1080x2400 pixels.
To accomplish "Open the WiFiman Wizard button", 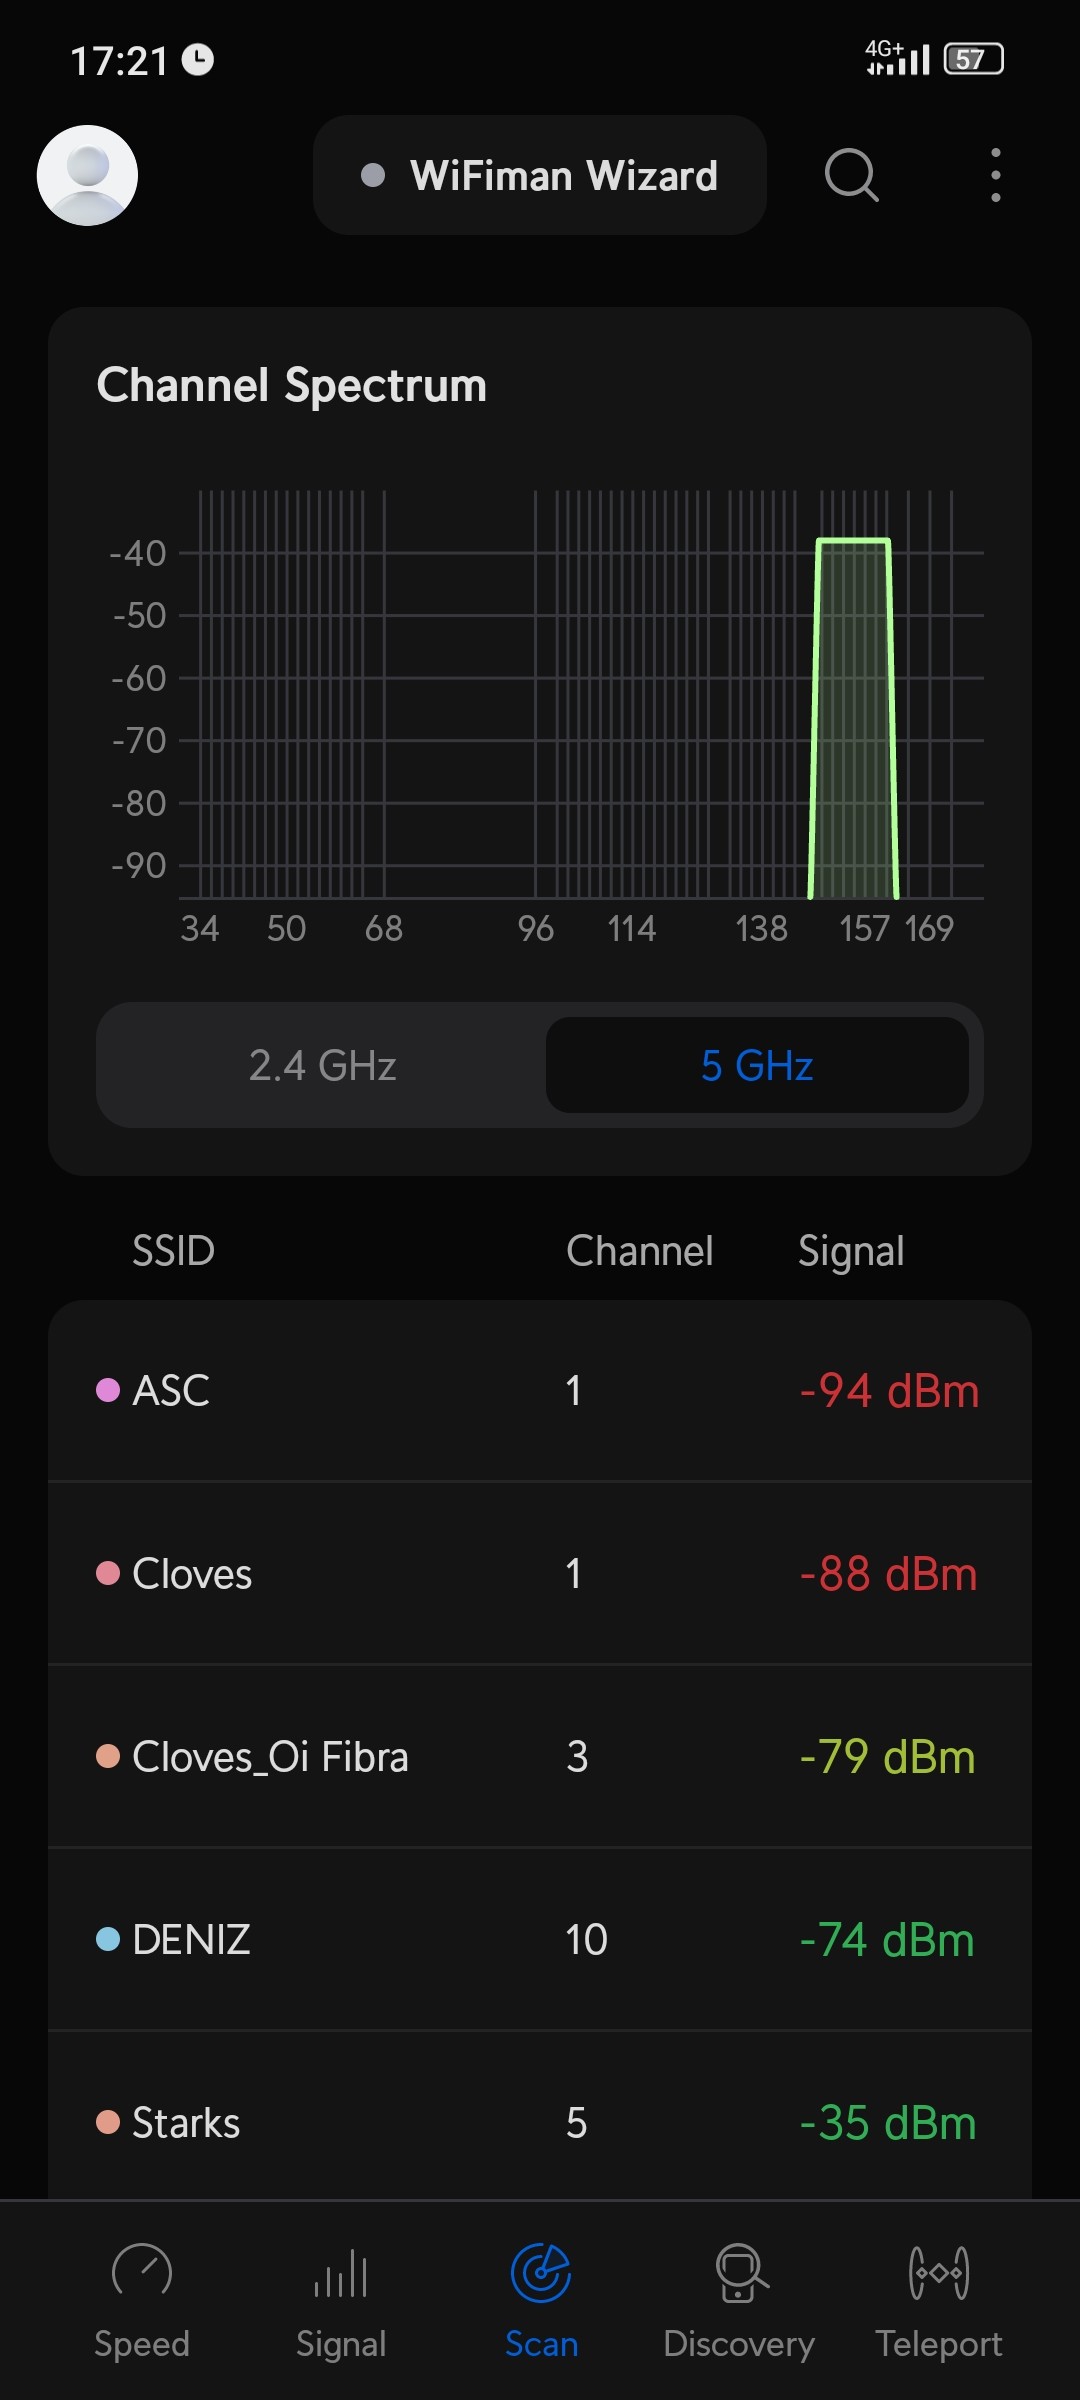I will tap(540, 175).
